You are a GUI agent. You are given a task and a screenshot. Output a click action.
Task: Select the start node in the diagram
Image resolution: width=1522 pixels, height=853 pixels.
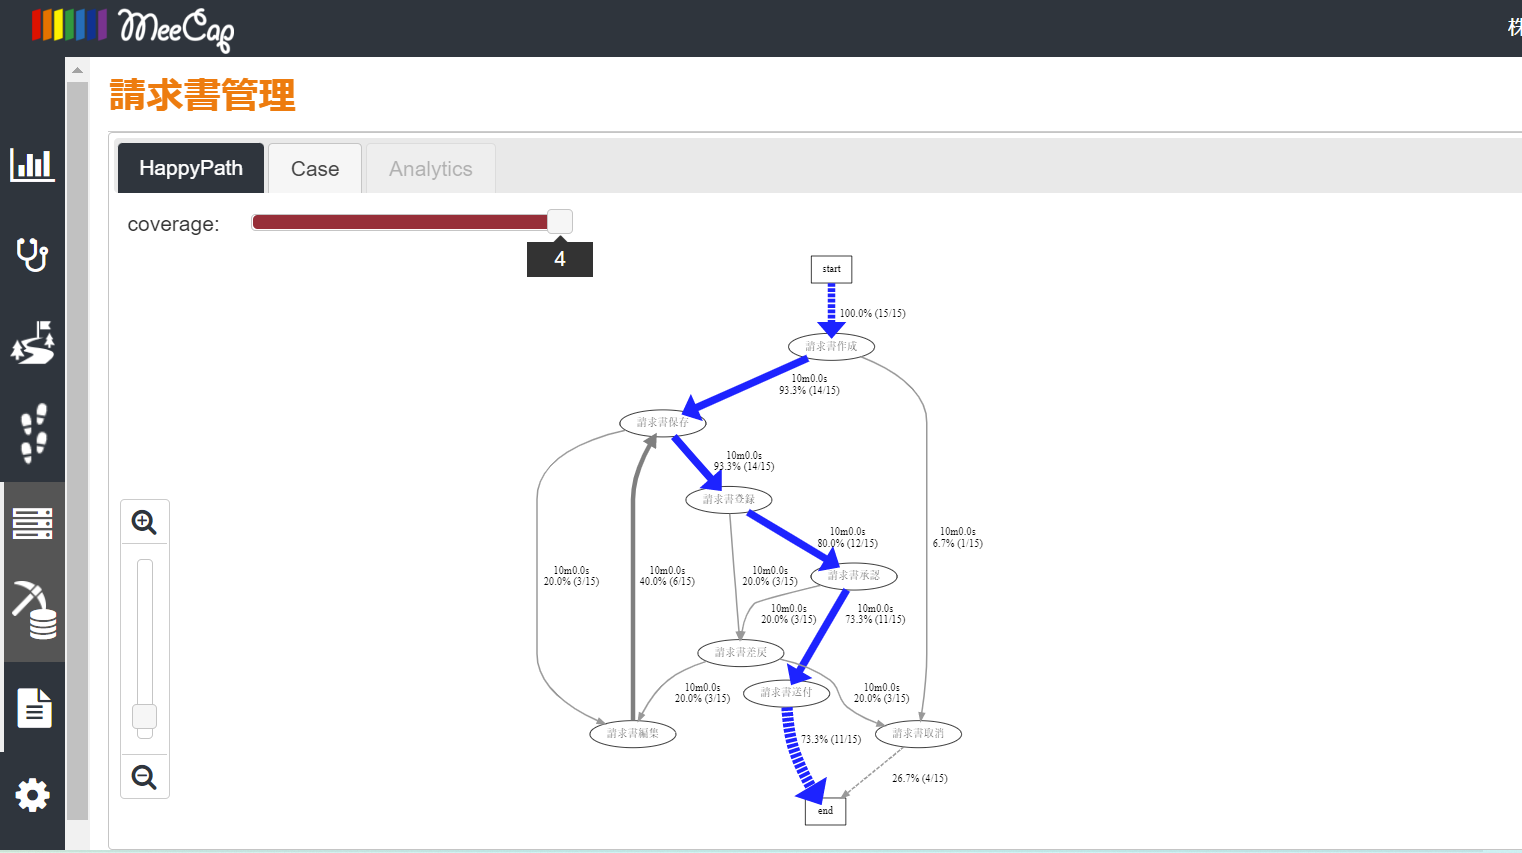pos(830,269)
